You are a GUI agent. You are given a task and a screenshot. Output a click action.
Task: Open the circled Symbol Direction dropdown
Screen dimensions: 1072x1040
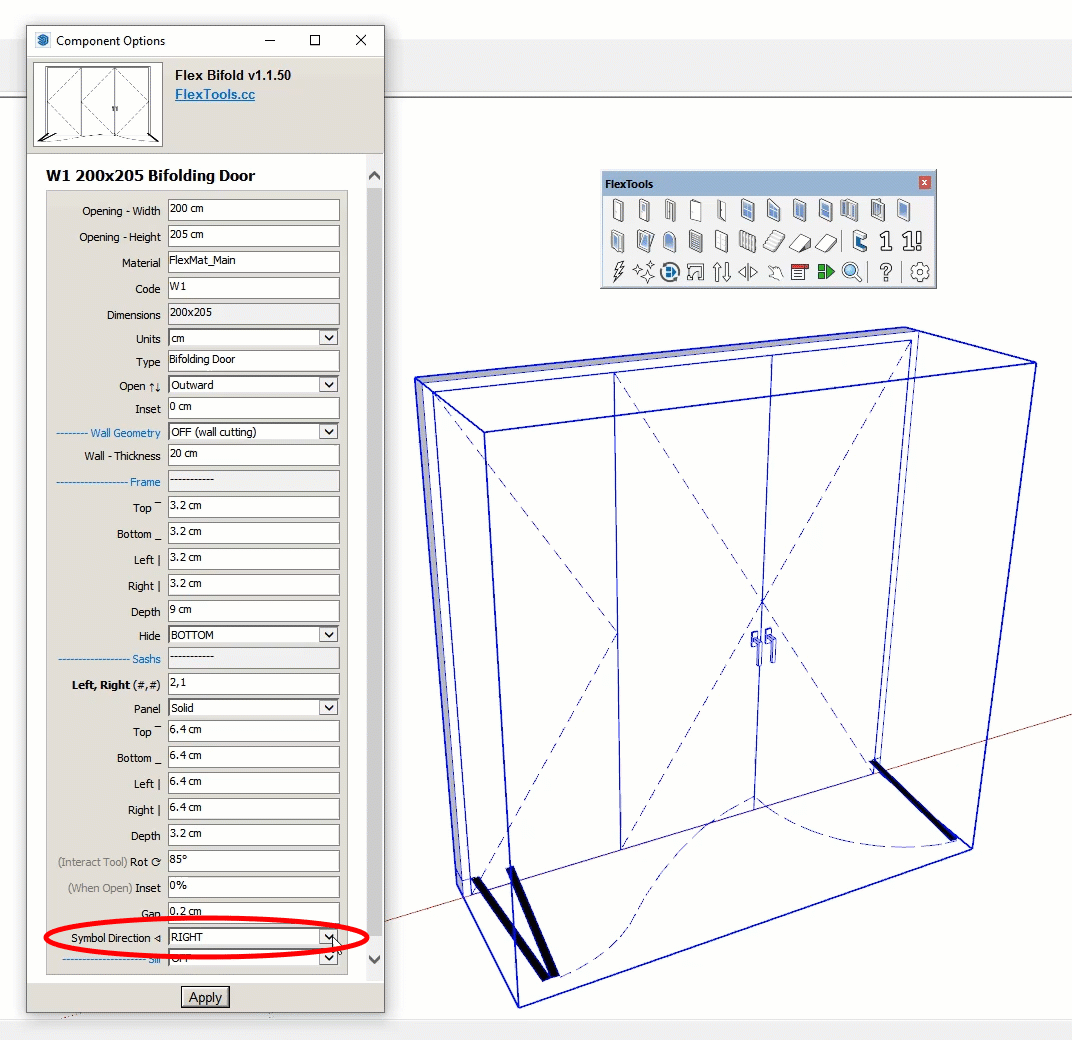point(327,937)
